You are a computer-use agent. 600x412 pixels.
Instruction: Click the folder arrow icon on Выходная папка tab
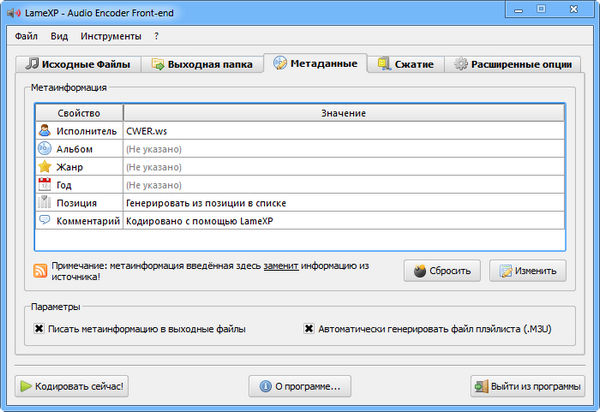[x=158, y=64]
